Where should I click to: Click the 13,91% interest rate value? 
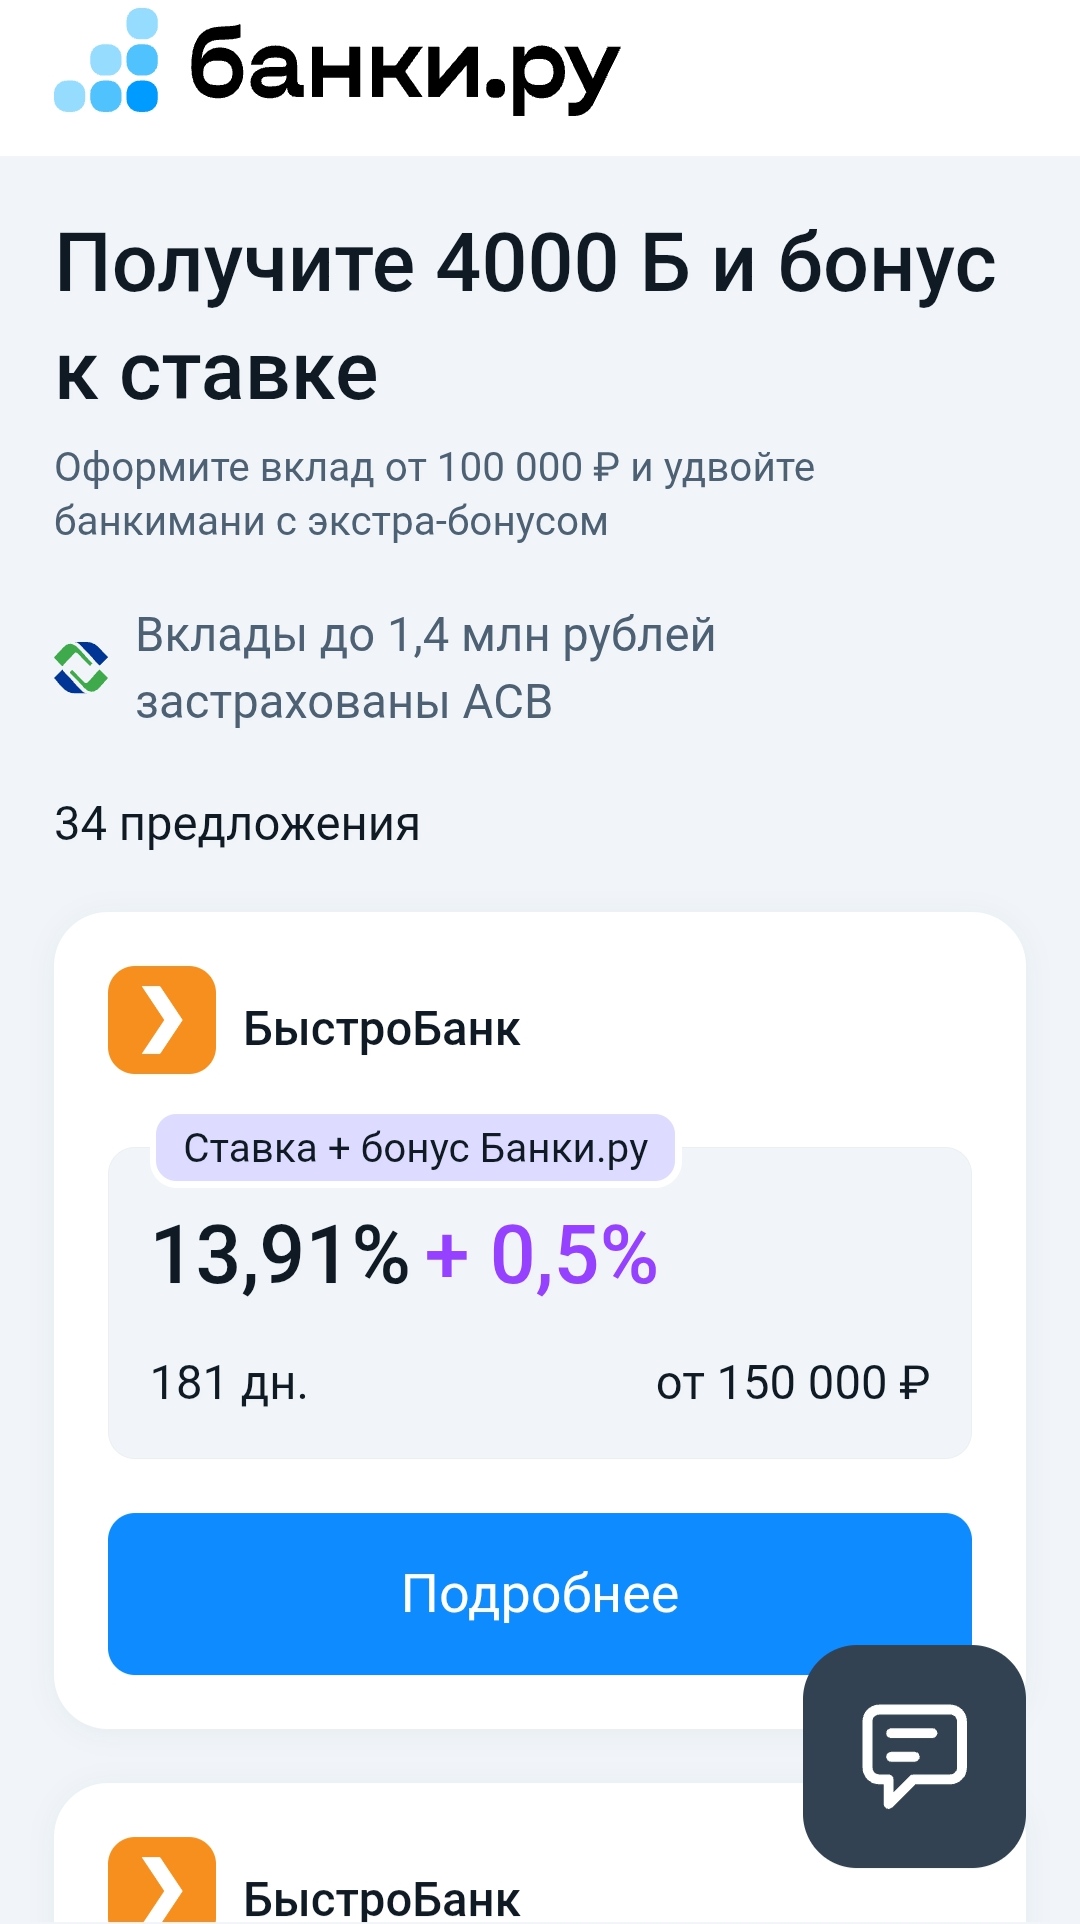(x=280, y=1256)
